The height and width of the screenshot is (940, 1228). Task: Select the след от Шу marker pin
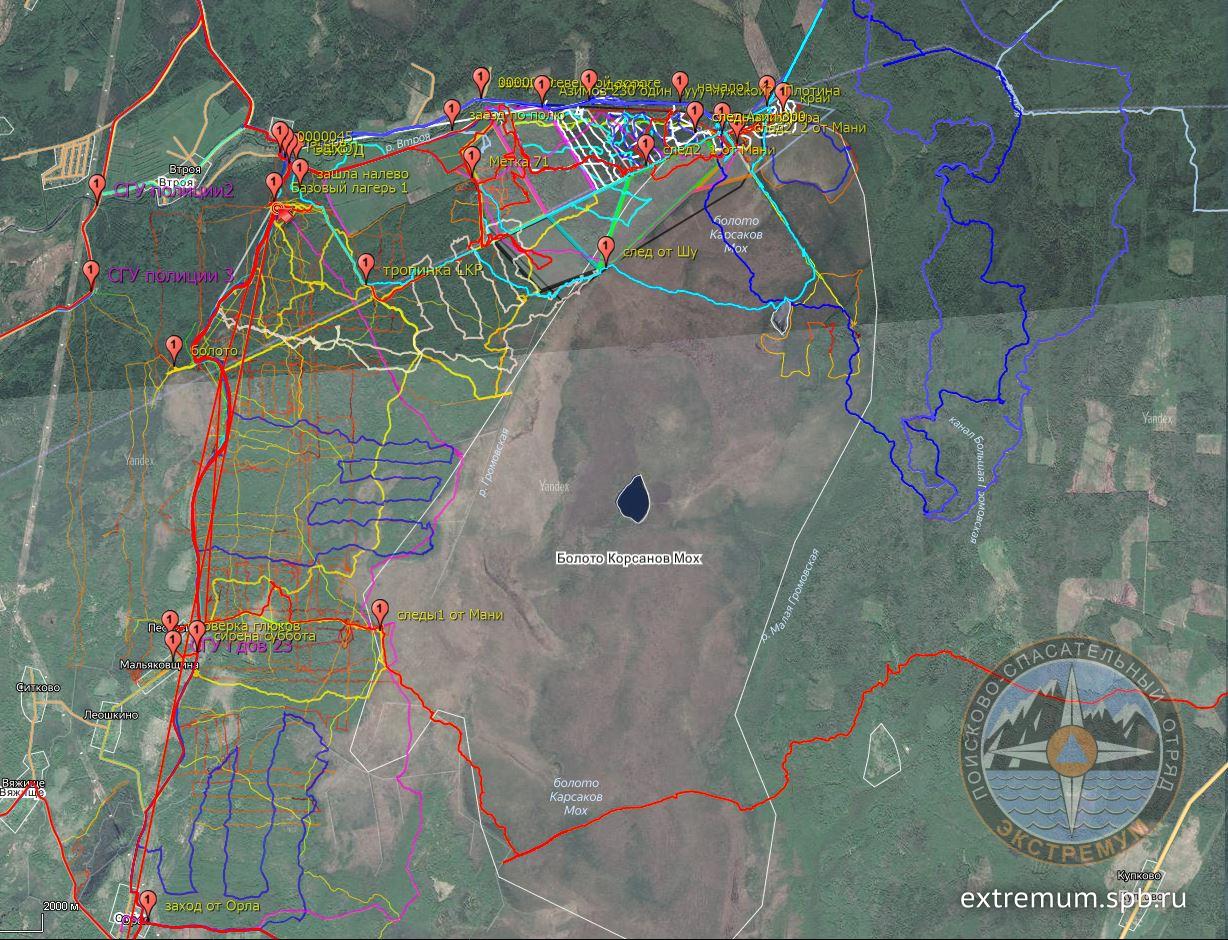(x=605, y=250)
